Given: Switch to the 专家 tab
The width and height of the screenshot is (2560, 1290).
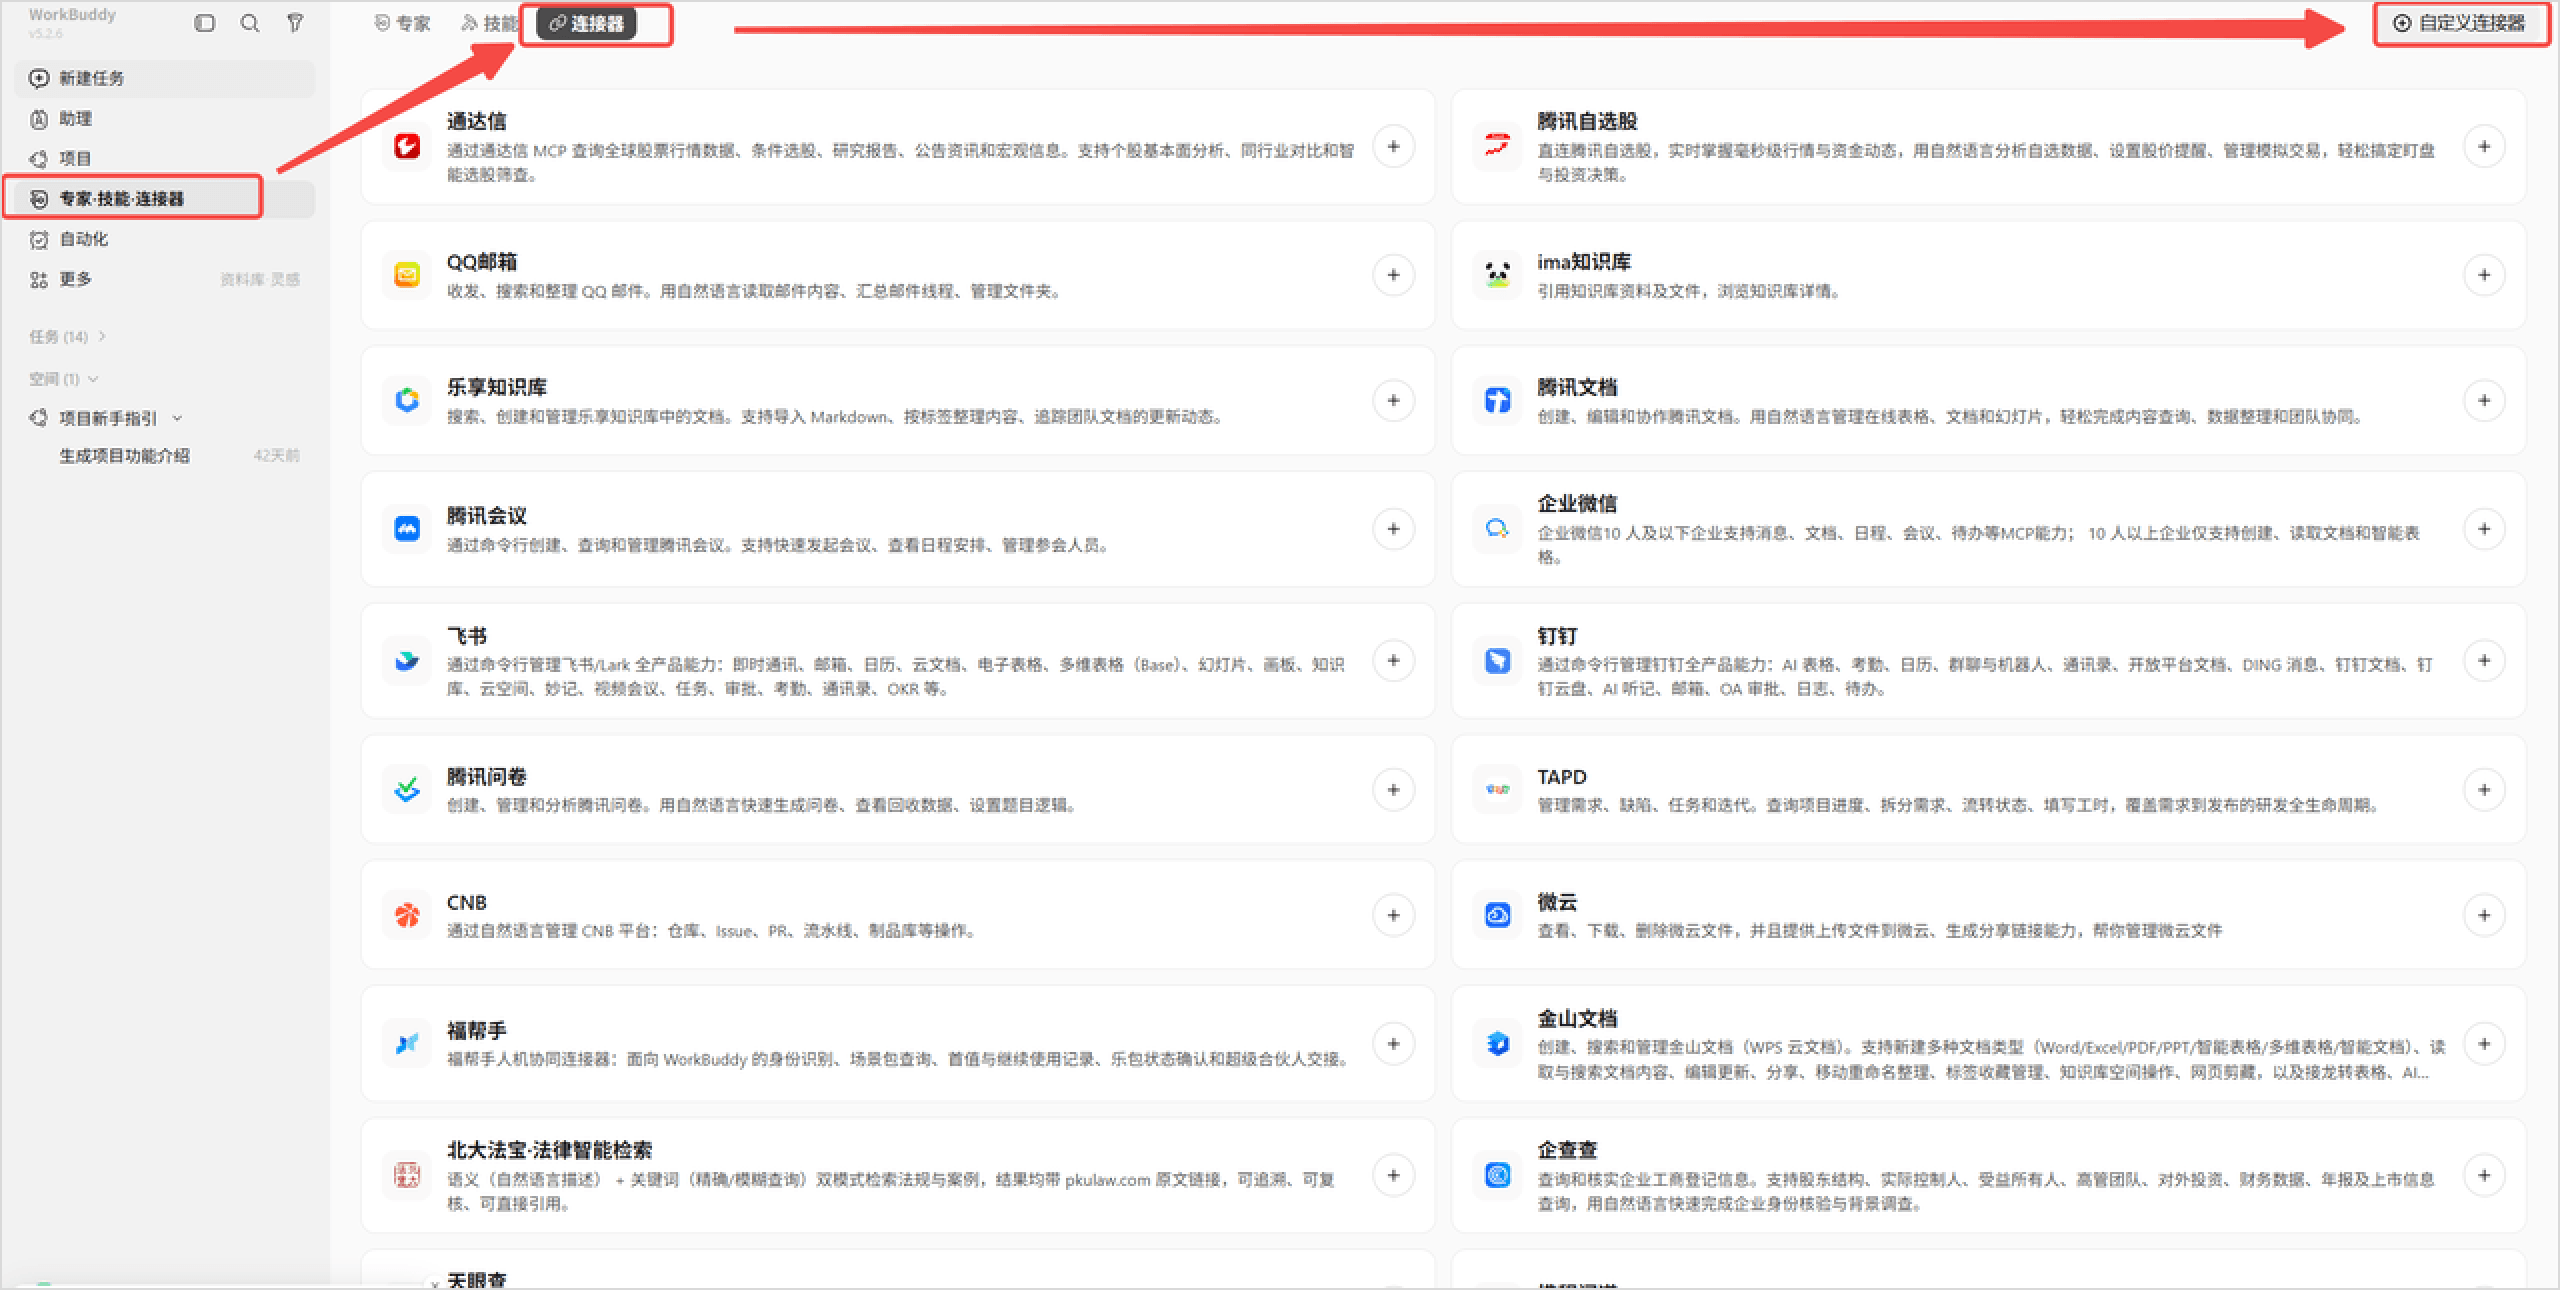Looking at the screenshot, I should tap(402, 24).
